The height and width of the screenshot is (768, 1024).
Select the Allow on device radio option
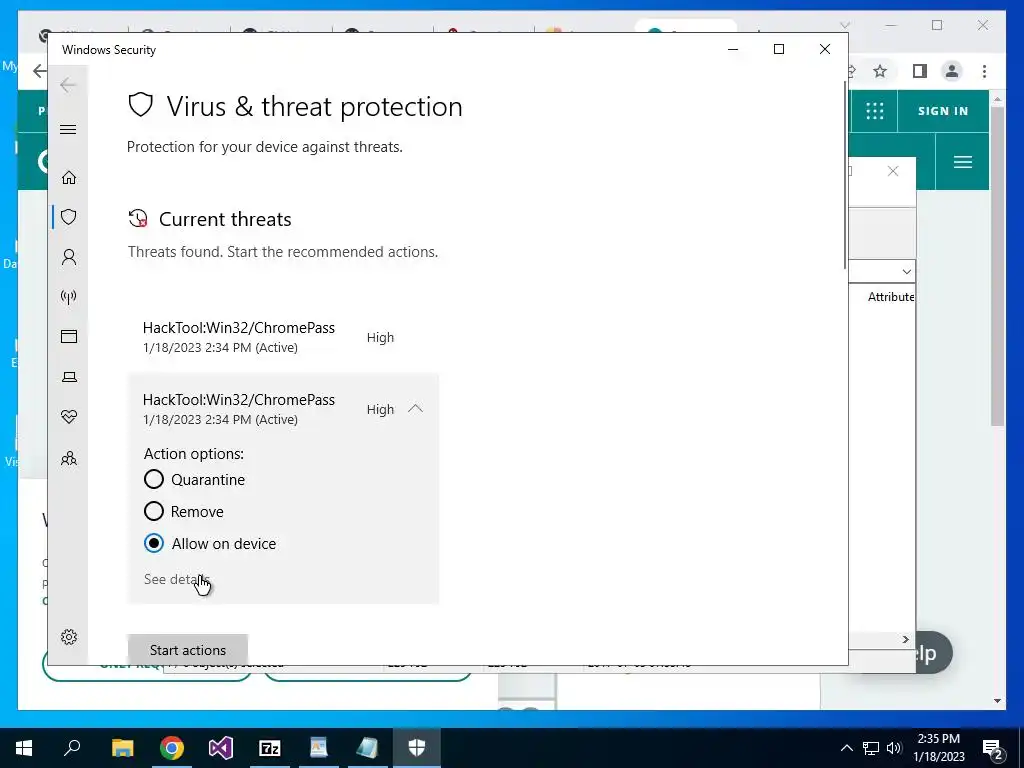click(153, 543)
